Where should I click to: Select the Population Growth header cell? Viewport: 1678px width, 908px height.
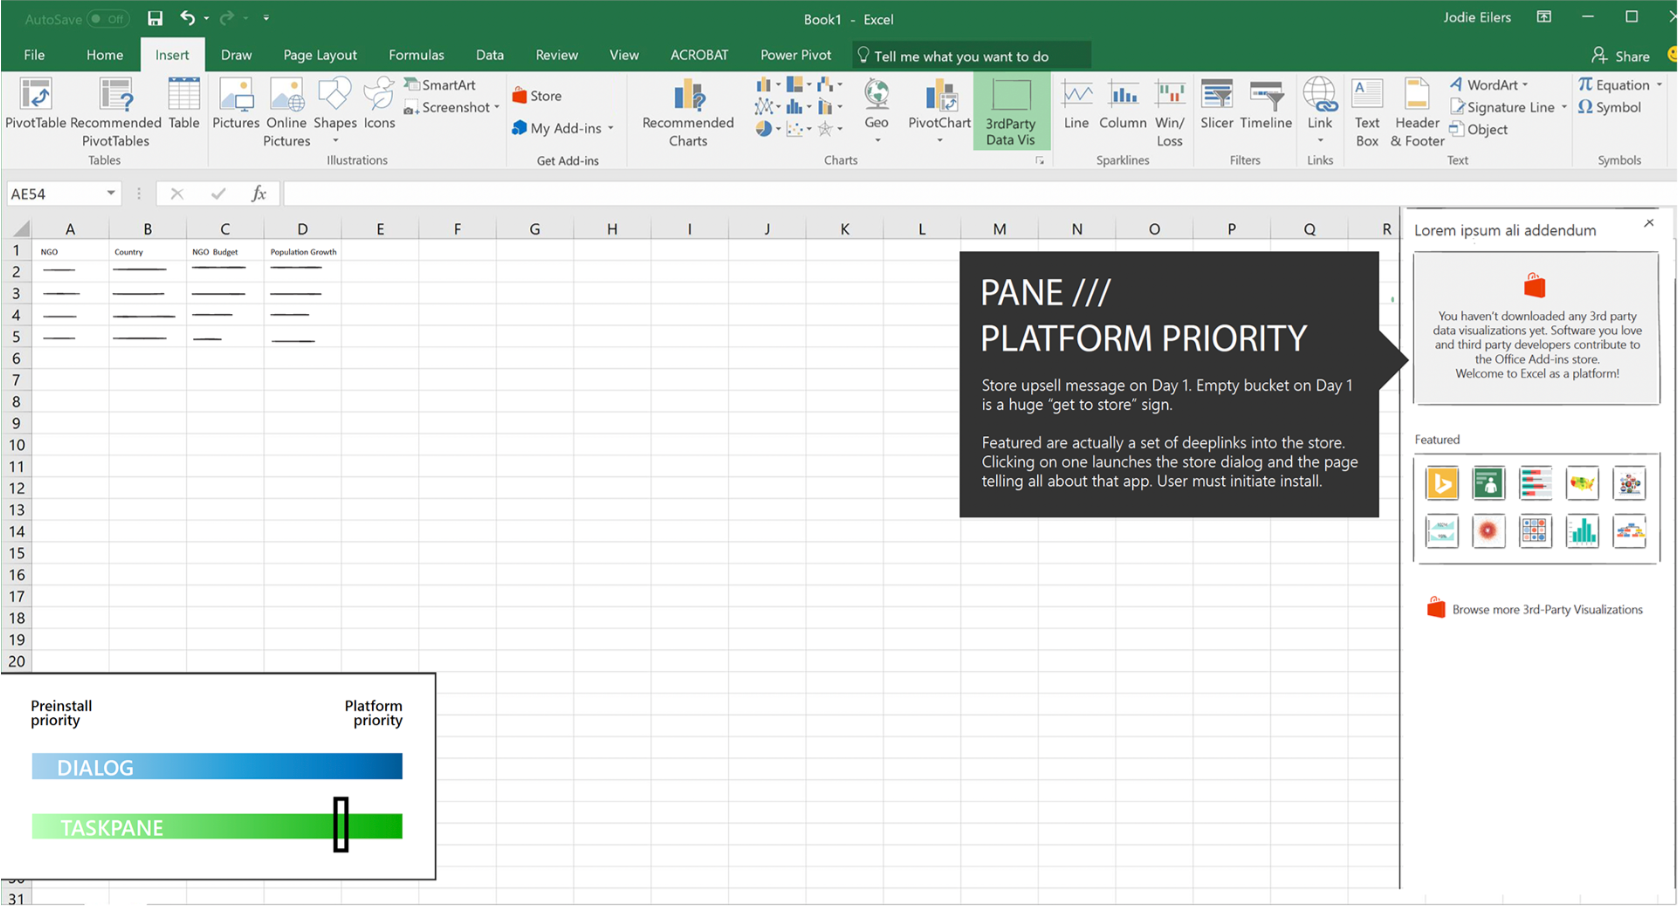[303, 251]
